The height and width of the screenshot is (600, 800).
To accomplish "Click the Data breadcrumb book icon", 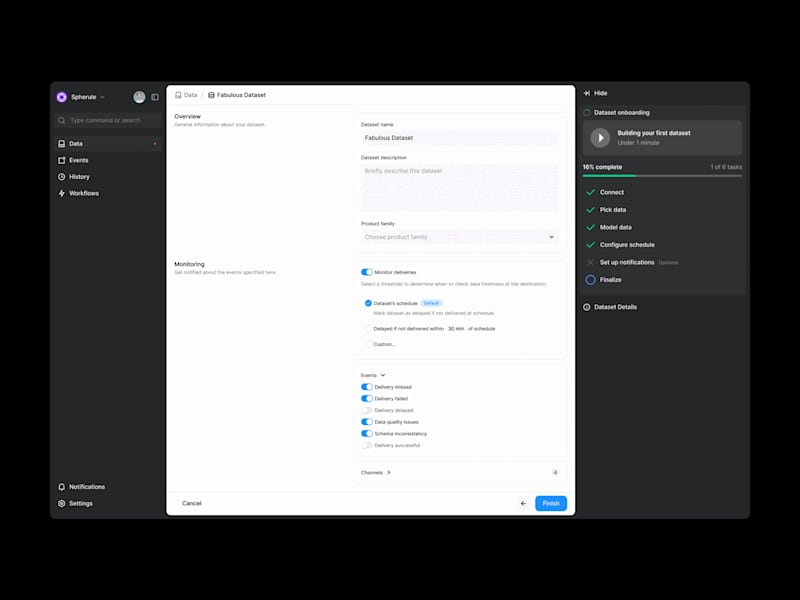I will (x=178, y=95).
